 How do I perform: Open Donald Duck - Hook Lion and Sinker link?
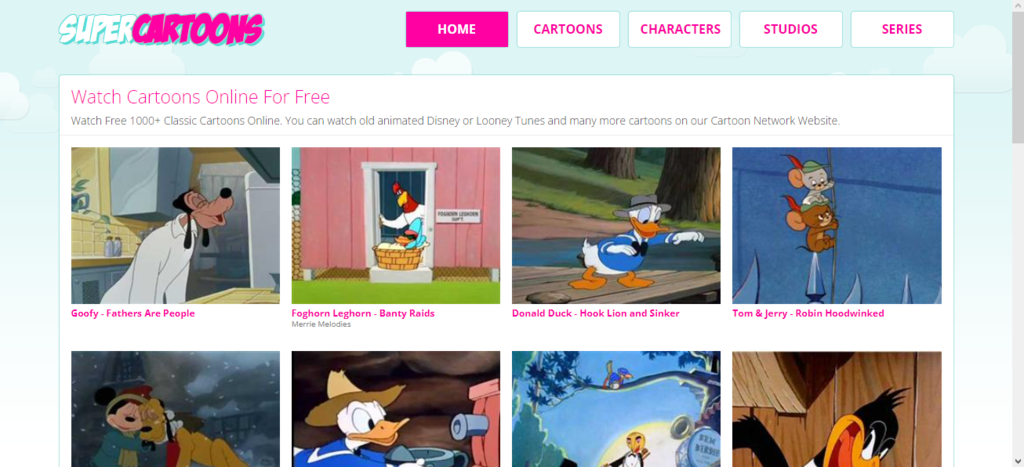(x=596, y=314)
